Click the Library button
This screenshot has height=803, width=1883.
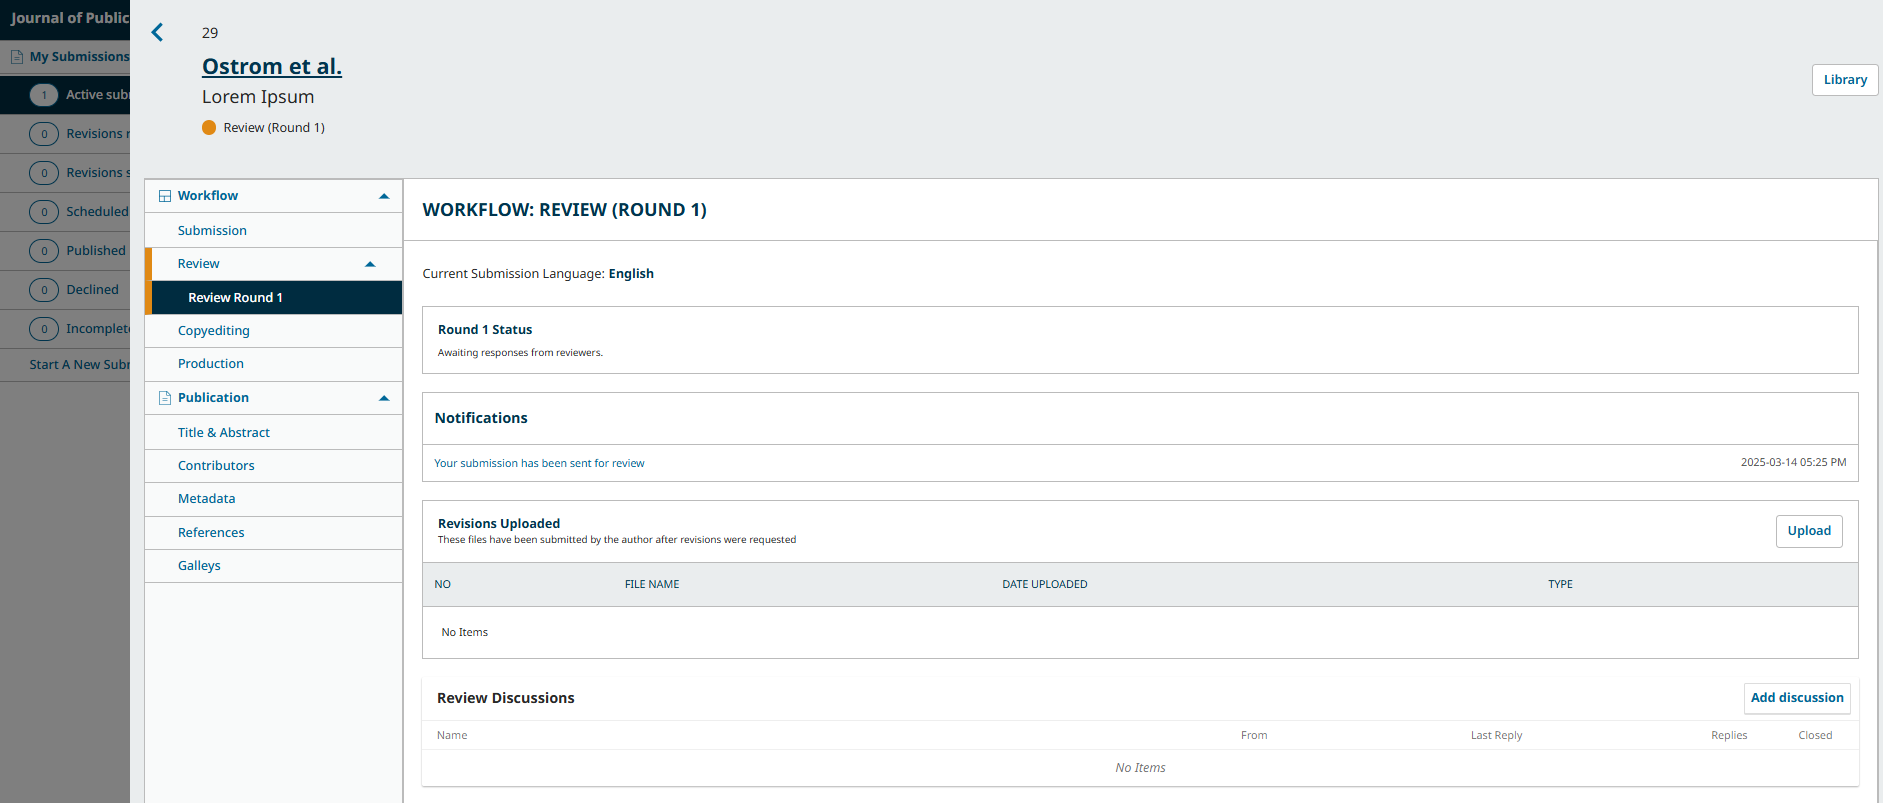tap(1845, 80)
